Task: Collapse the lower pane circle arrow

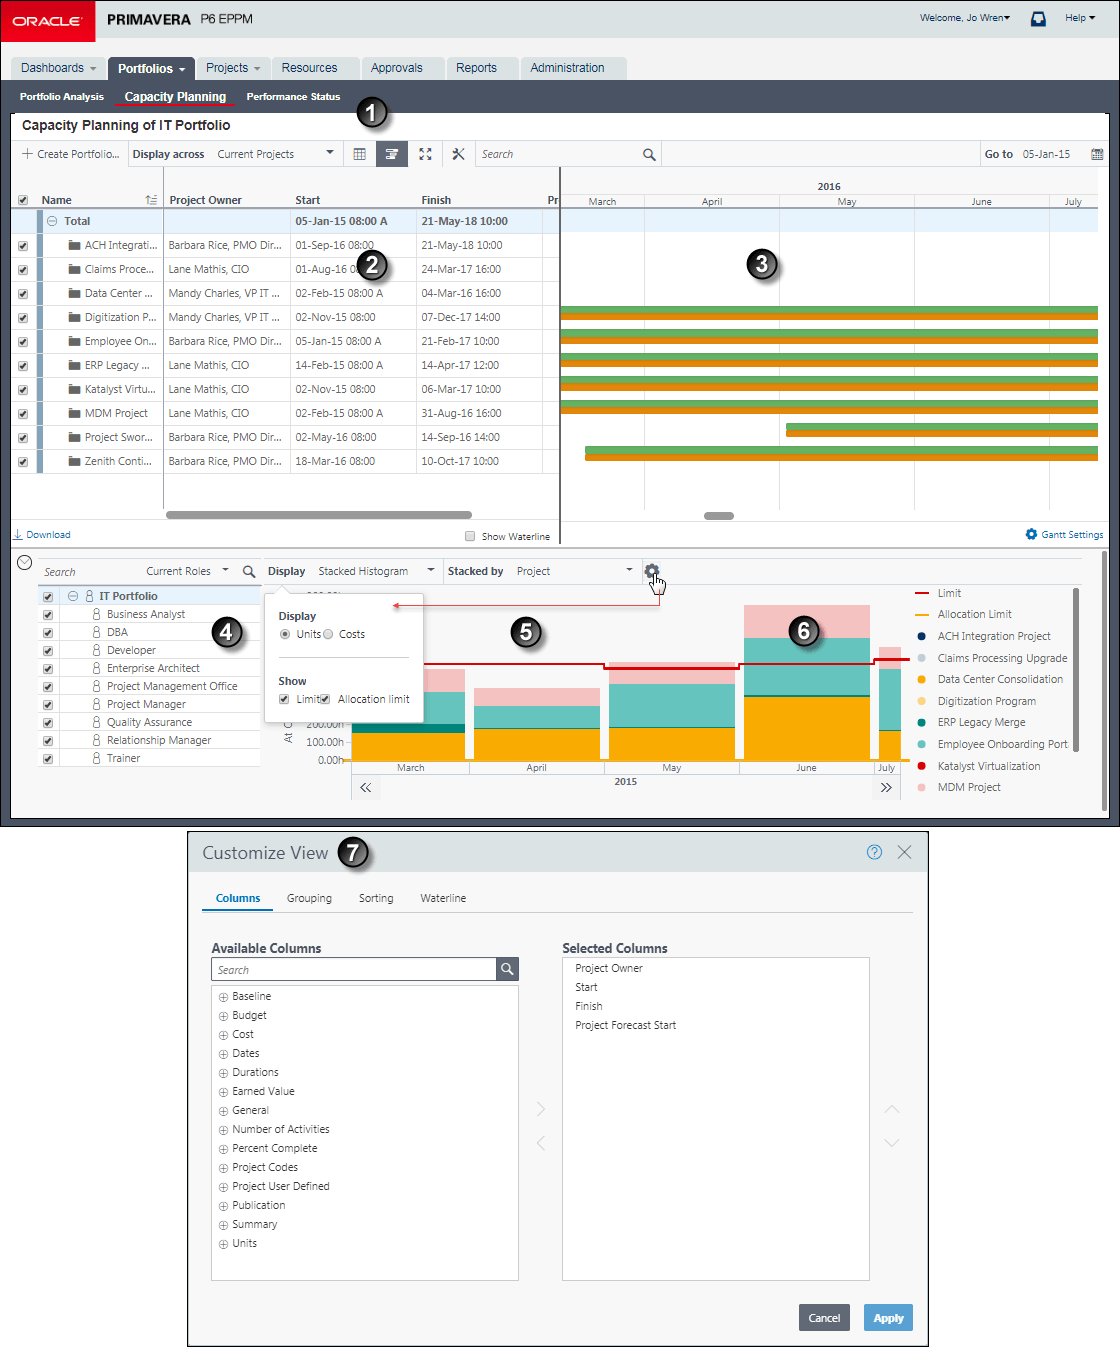Action: (25, 563)
